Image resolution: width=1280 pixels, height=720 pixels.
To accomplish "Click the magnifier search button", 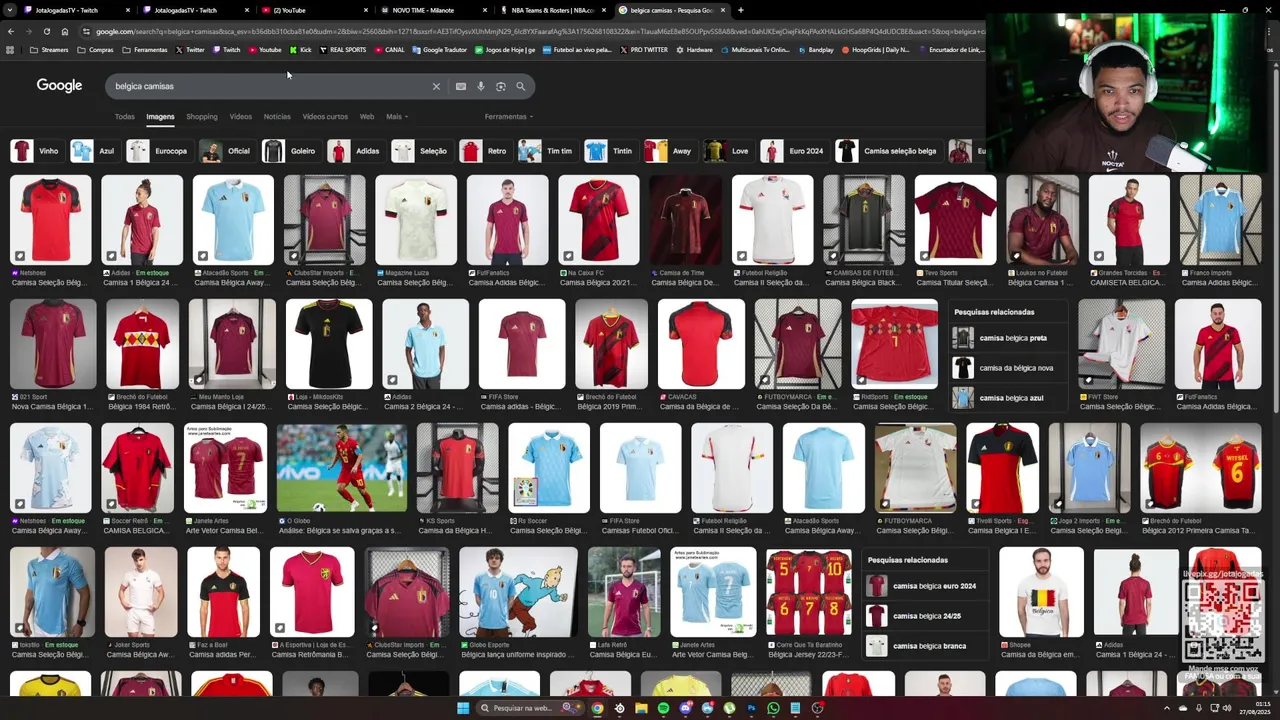I will (521, 86).
